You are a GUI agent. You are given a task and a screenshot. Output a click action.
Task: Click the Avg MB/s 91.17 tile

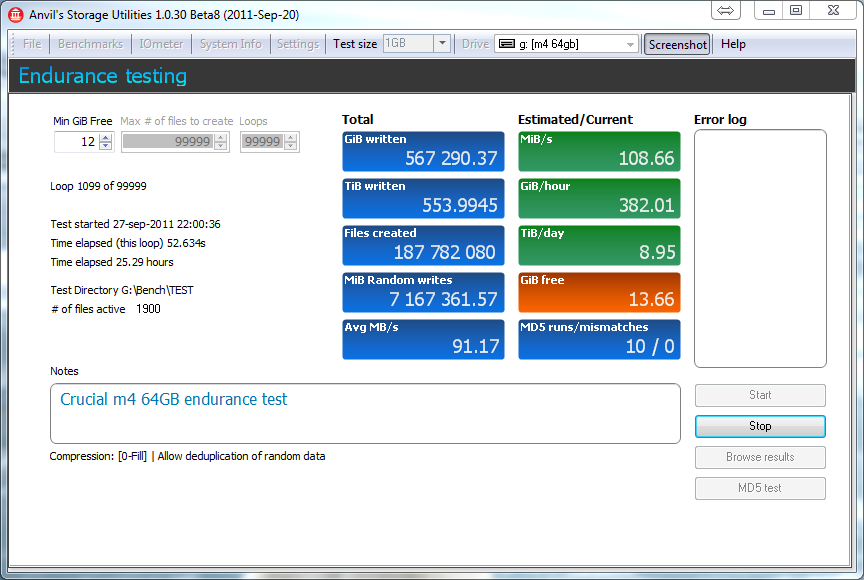coord(423,339)
